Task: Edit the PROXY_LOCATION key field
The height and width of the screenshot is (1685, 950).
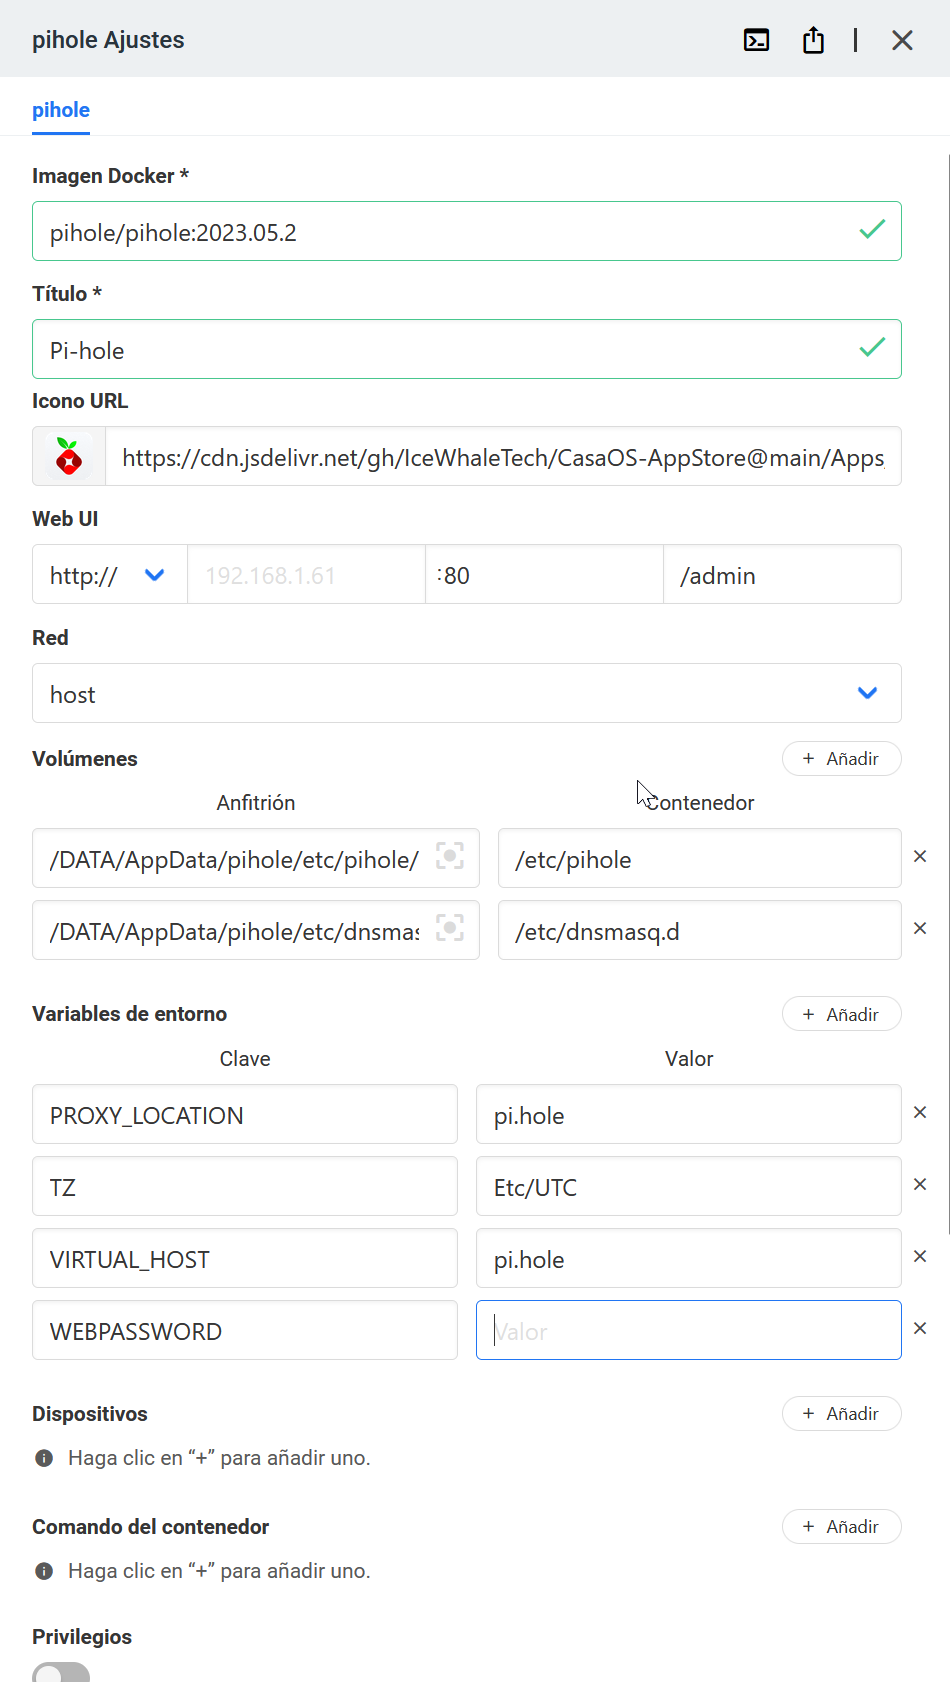Action: 245,1115
